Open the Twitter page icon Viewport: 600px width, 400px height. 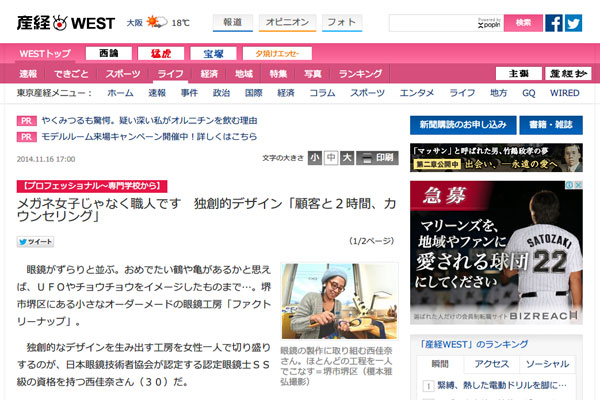[x=575, y=23]
